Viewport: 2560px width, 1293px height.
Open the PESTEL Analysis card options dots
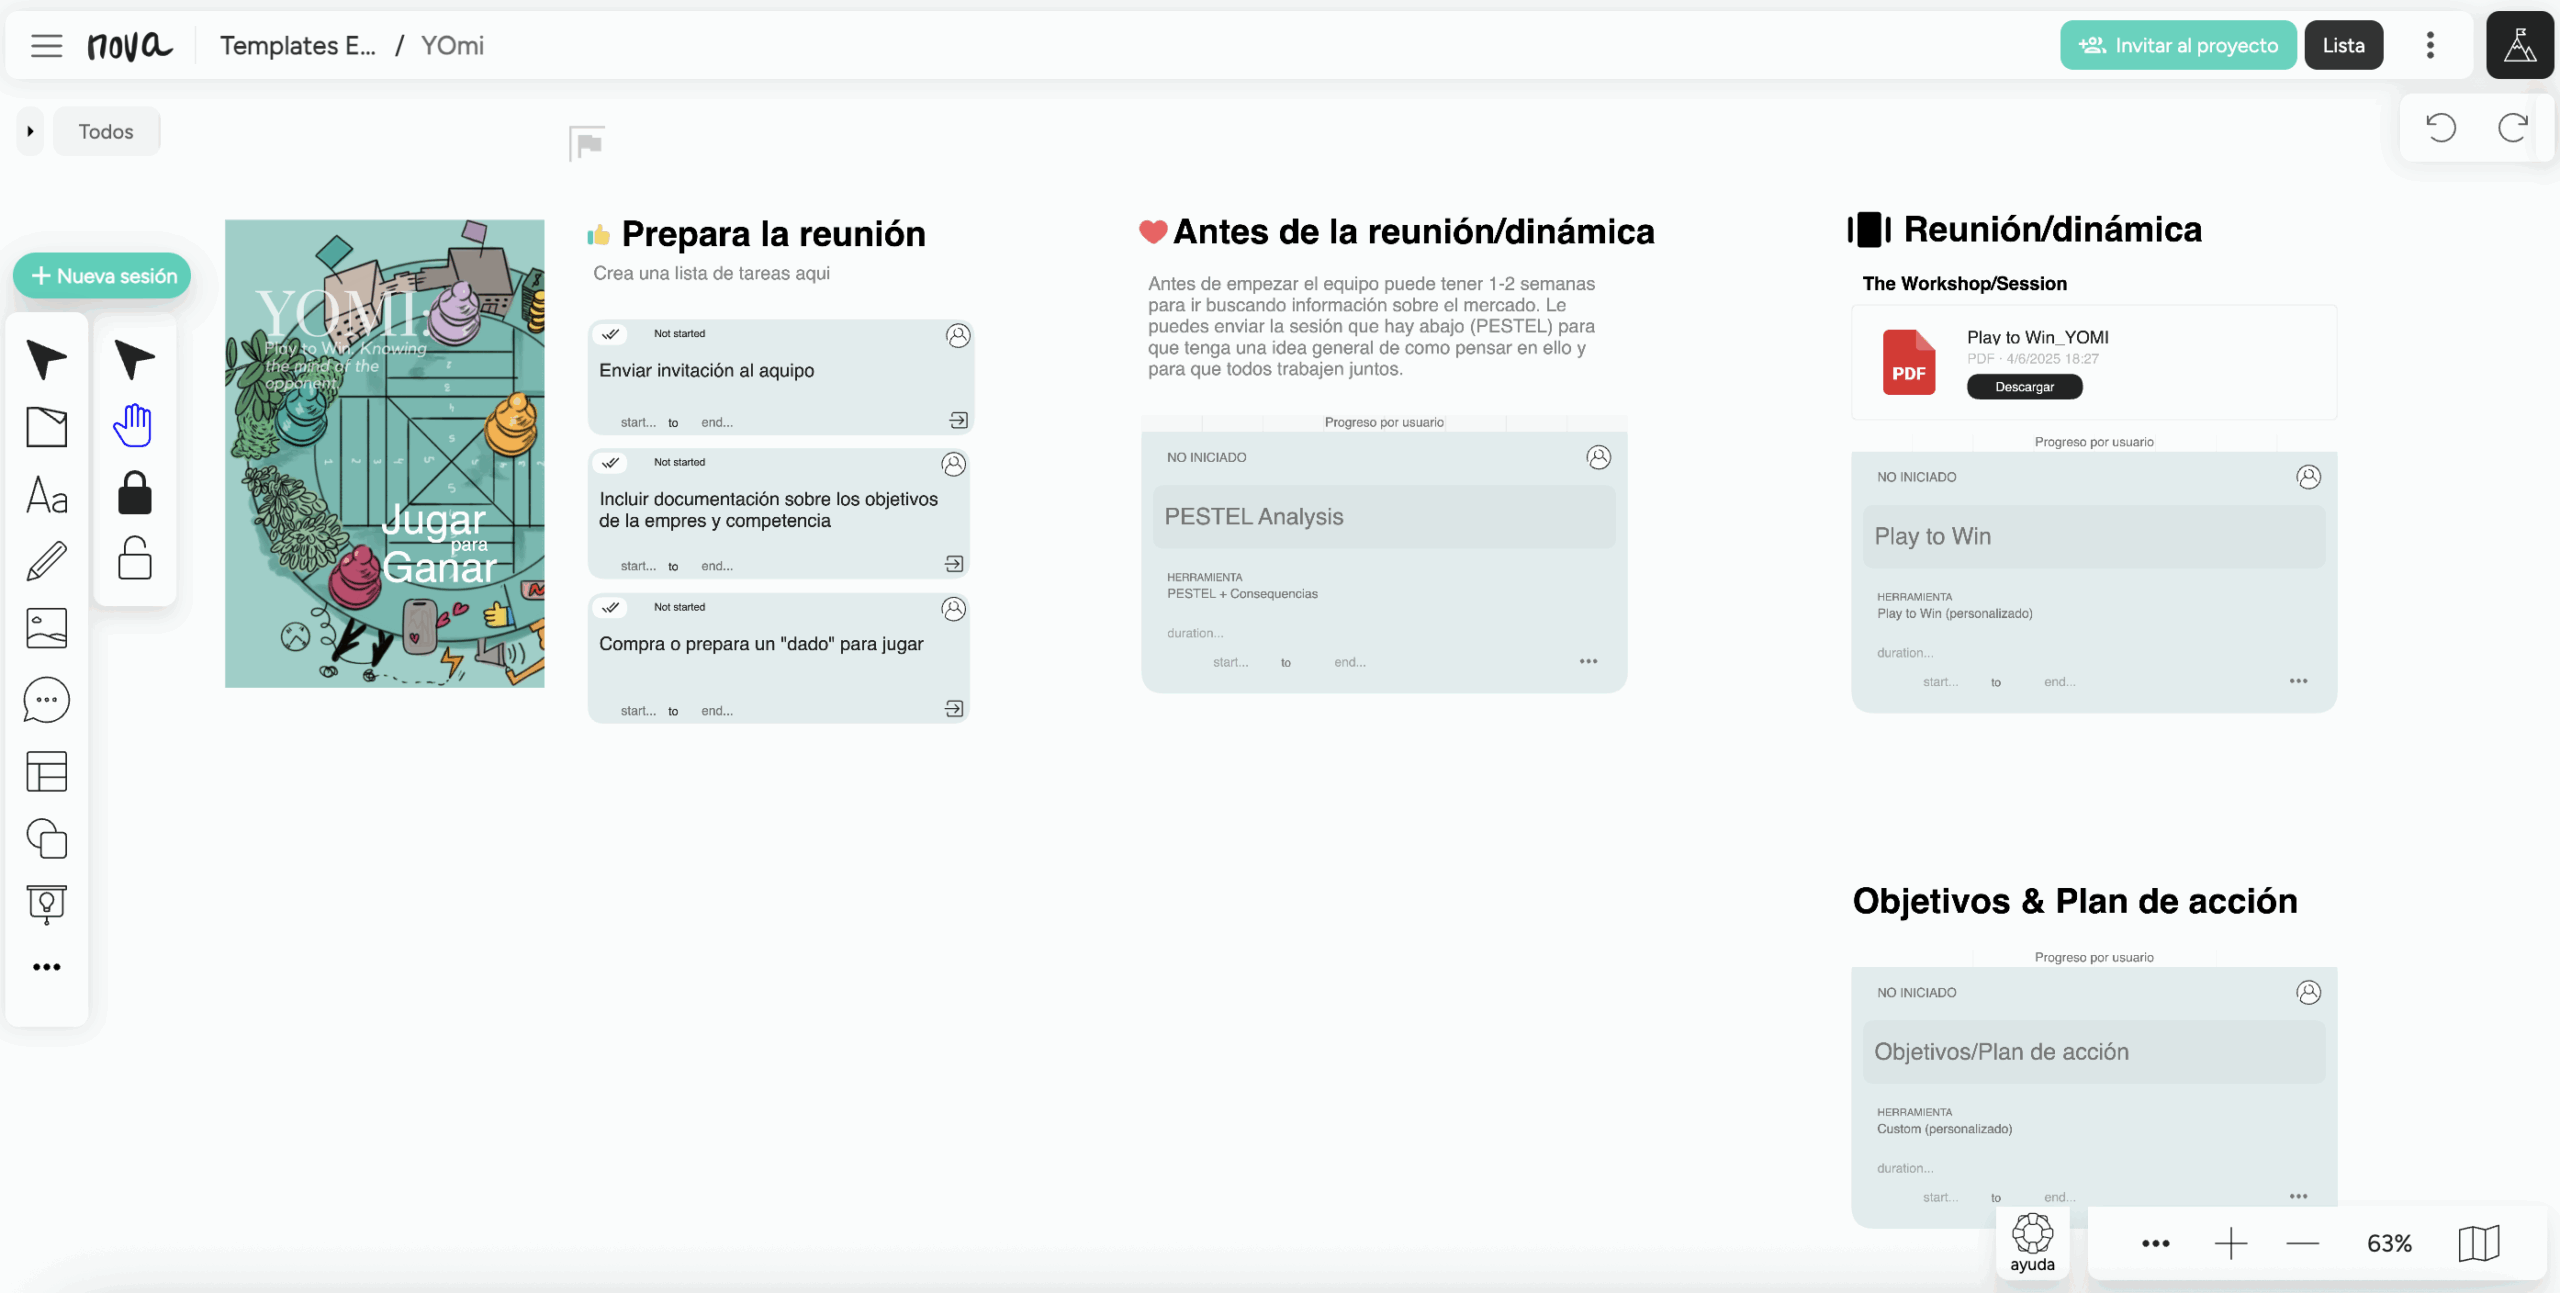[1588, 661]
